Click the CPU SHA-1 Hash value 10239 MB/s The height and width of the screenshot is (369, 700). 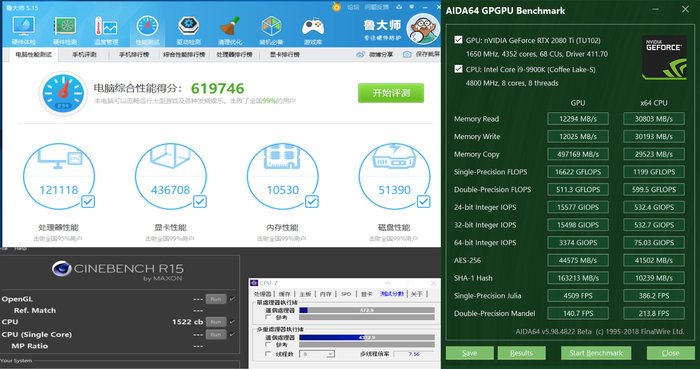[654, 278]
